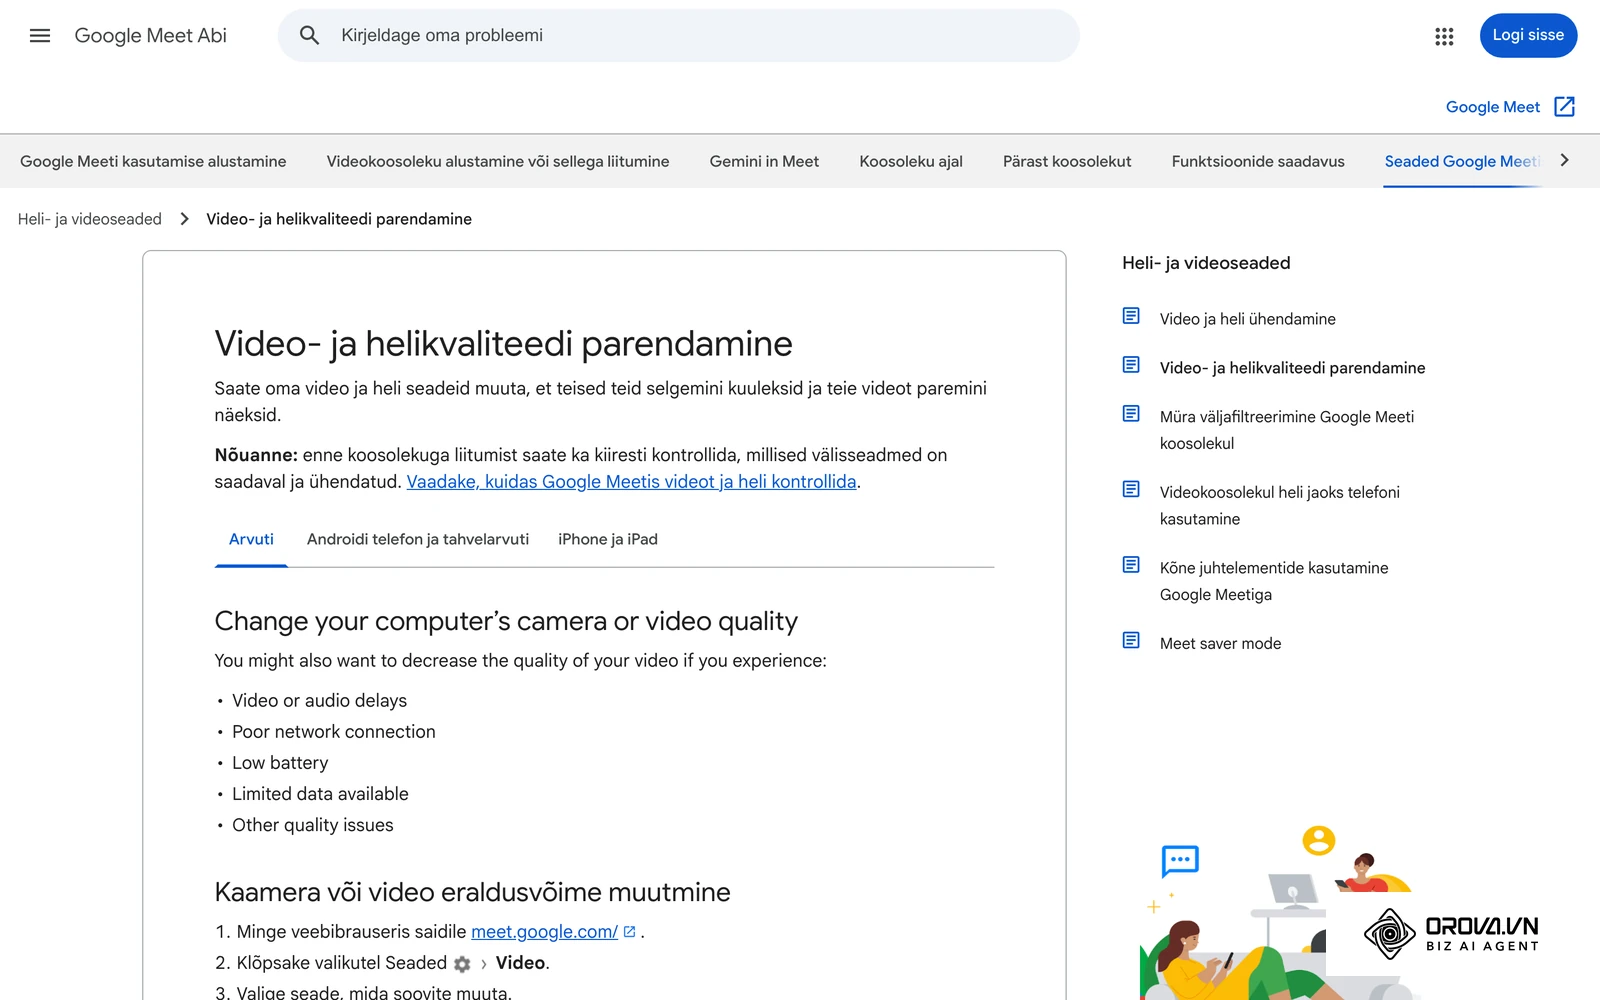The width and height of the screenshot is (1600, 1000).
Task: Open sidebar article Videokoosolekul heli jaoks telefoni kasutamine
Action: (1279, 505)
